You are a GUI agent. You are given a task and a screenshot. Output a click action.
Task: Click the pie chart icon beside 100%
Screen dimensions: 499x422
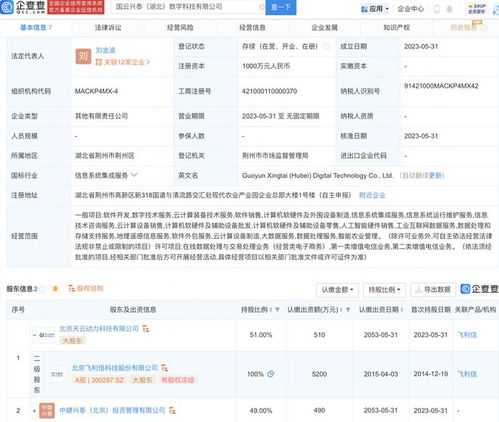(x=271, y=374)
